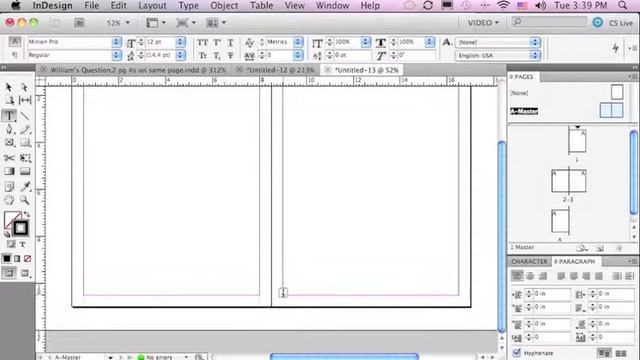
Task: Toggle Strikethrough formatting button
Action: pos(231,55)
